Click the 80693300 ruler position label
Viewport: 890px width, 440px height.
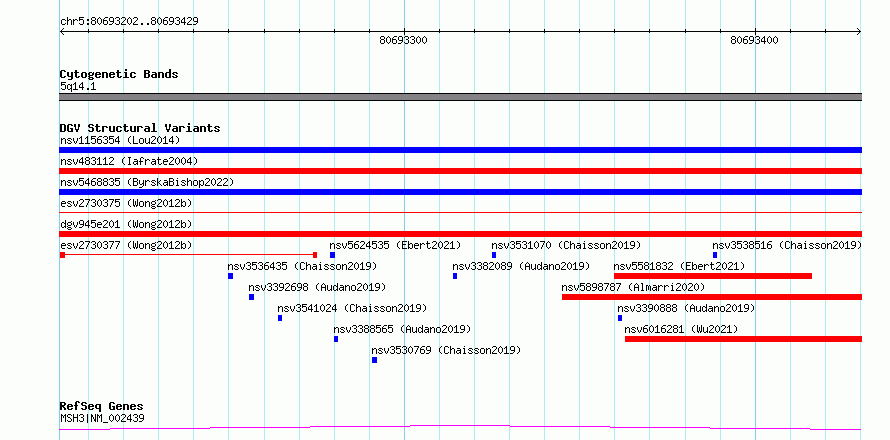point(404,40)
